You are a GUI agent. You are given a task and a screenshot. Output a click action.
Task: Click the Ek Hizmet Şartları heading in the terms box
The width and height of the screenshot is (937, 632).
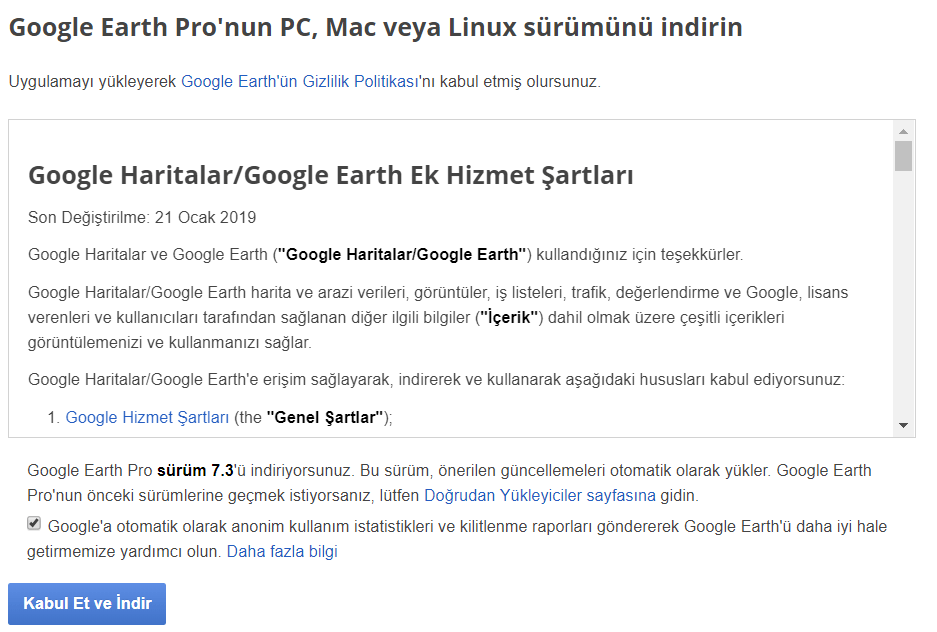pyautogui.click(x=330, y=176)
